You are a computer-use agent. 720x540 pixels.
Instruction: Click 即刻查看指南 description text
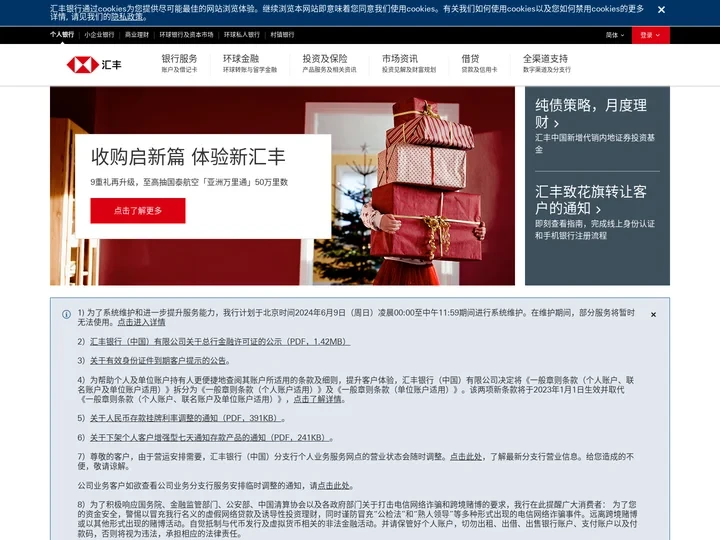pos(595,230)
